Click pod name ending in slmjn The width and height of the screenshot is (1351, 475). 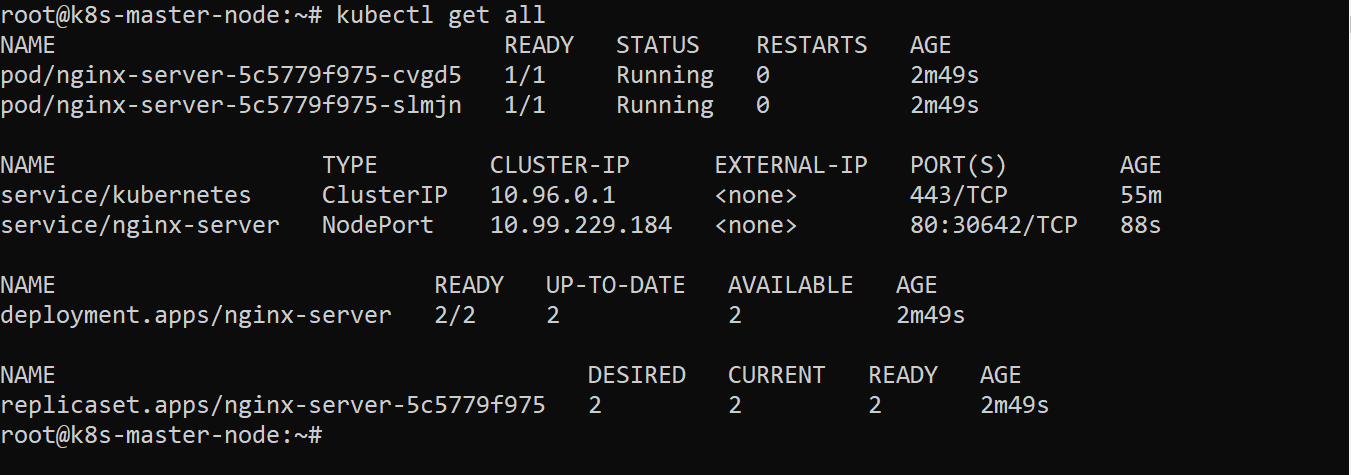pos(231,105)
